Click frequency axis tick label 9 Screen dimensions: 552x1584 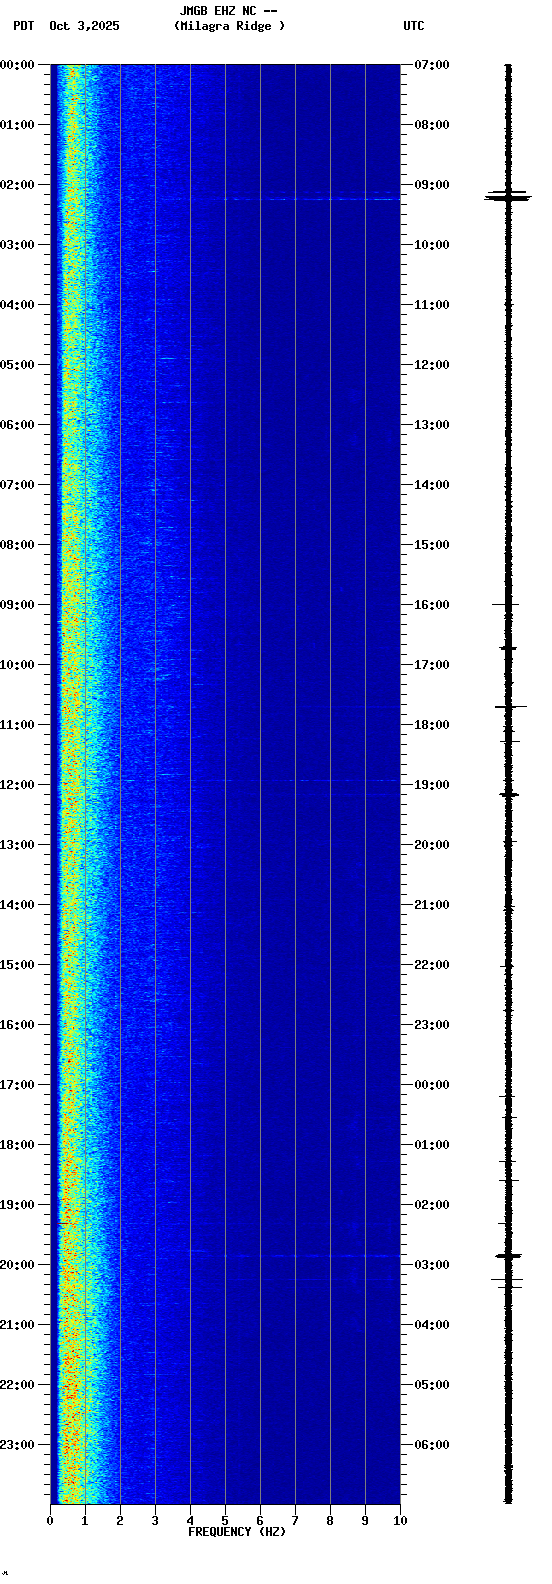365,1521
